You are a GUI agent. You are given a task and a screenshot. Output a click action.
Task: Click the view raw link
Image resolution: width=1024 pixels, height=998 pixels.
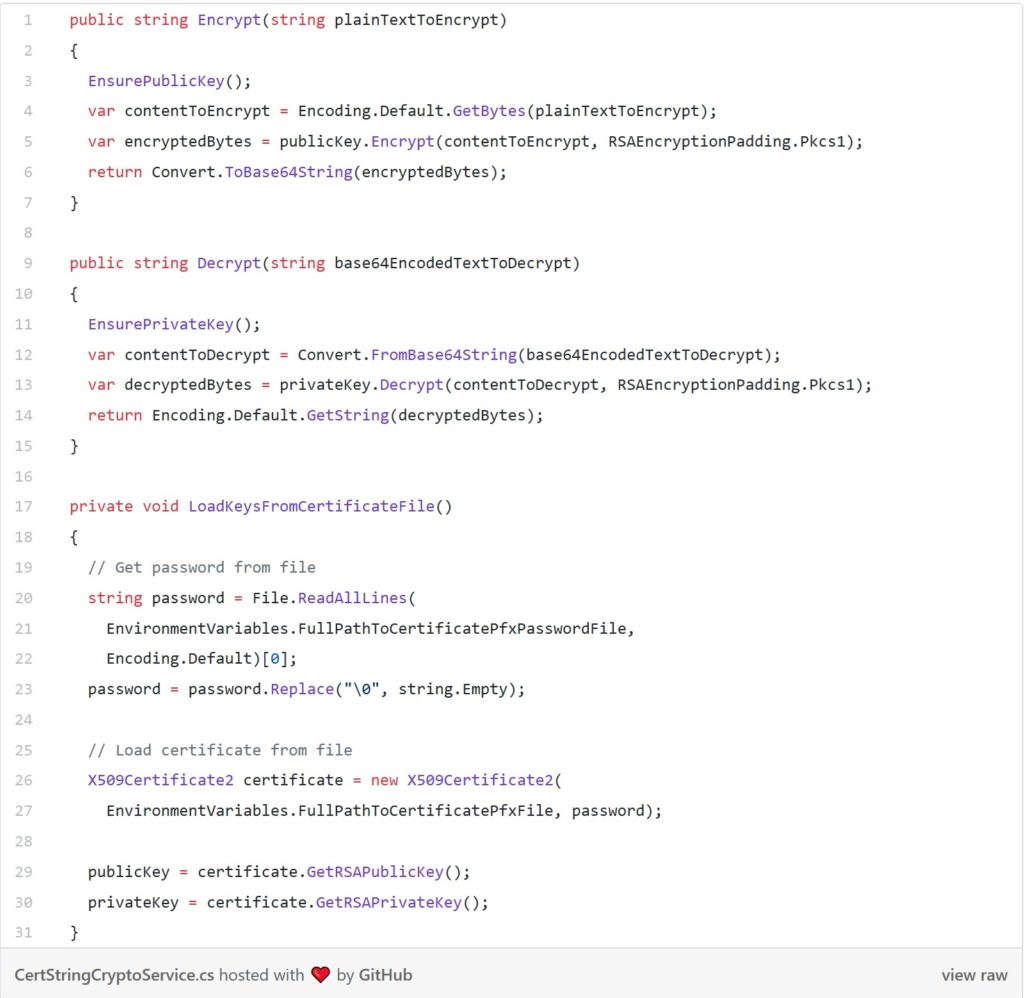coord(974,975)
